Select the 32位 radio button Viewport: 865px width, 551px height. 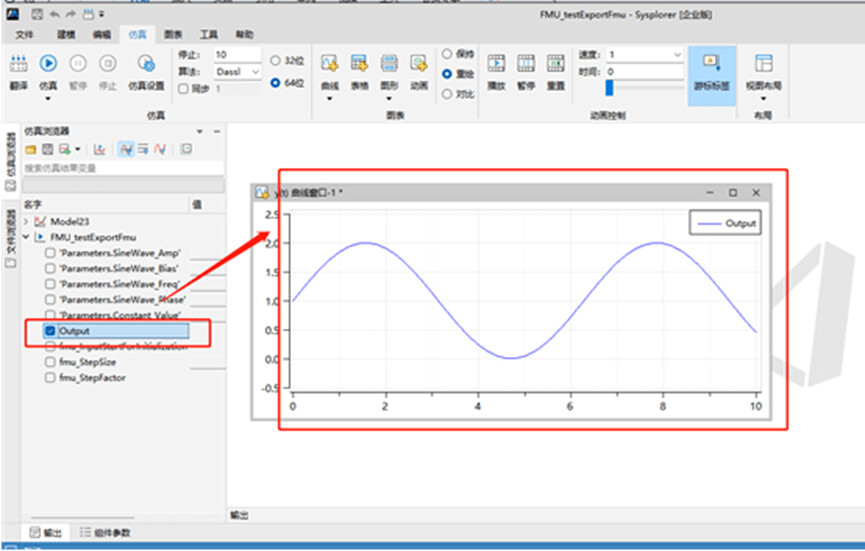point(275,61)
